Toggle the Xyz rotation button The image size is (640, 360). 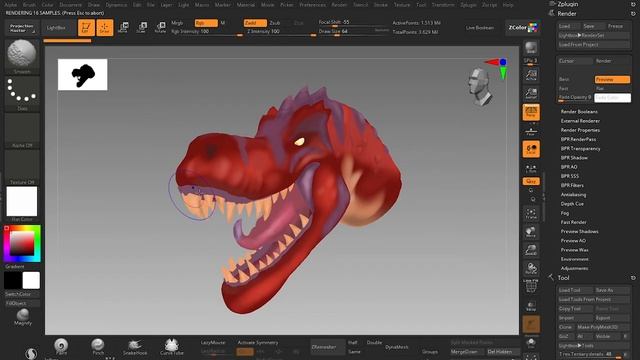click(x=531, y=181)
